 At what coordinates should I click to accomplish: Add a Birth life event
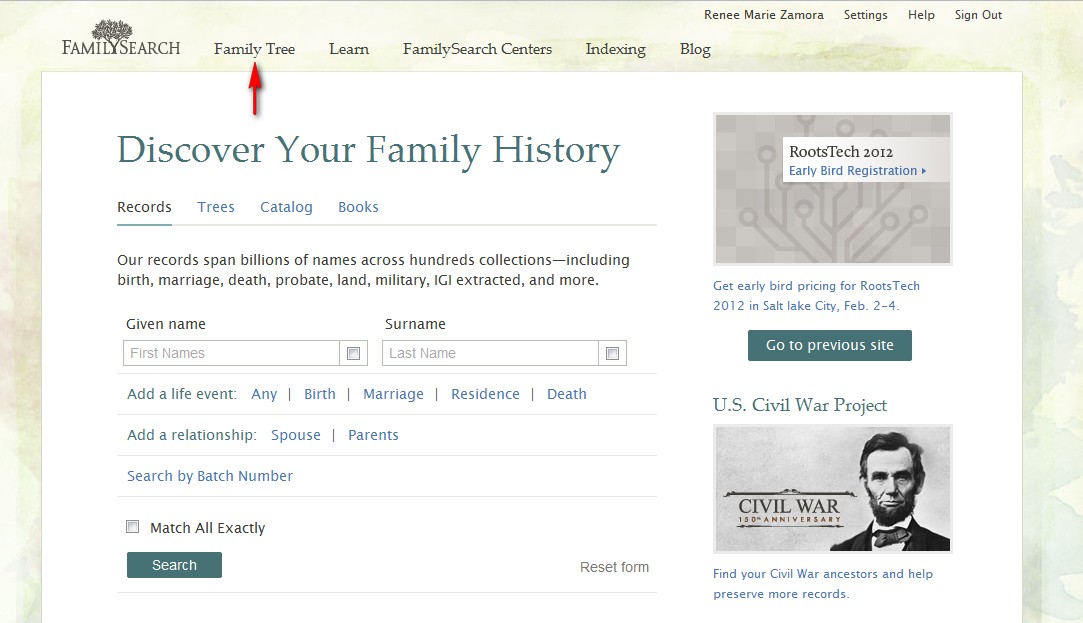click(x=320, y=394)
